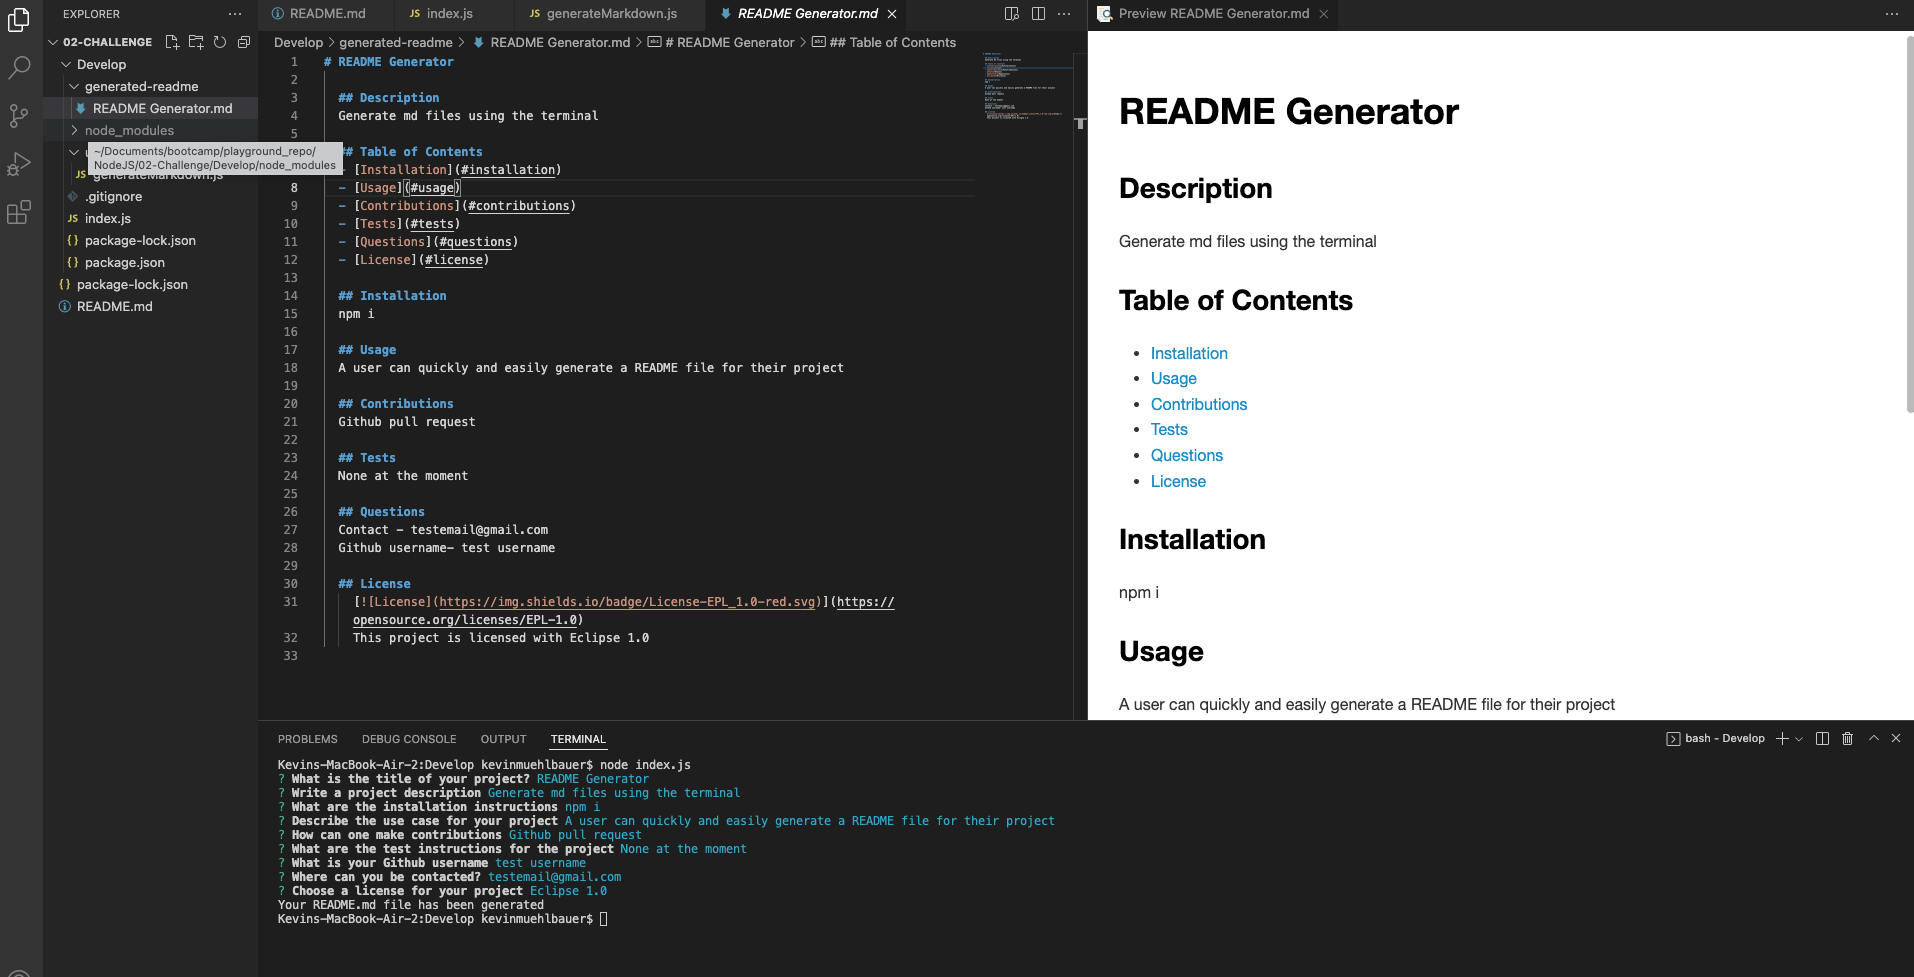This screenshot has height=977, width=1914.
Task: Click the New File icon in Explorer
Action: (171, 42)
